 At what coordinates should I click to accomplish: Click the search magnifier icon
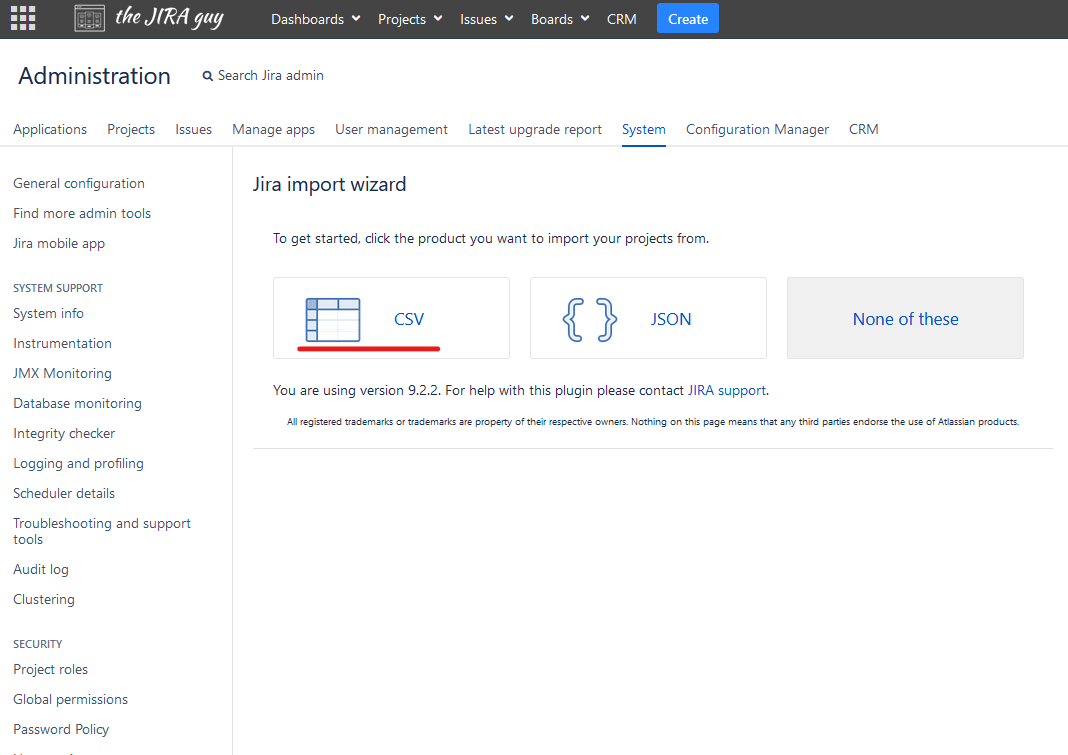[208, 76]
